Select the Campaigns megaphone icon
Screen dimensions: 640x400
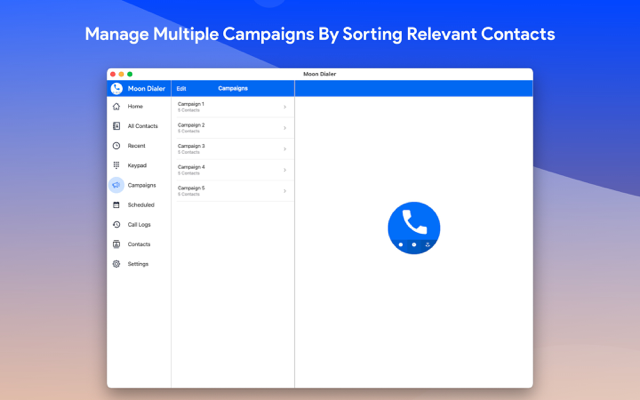coord(117,185)
